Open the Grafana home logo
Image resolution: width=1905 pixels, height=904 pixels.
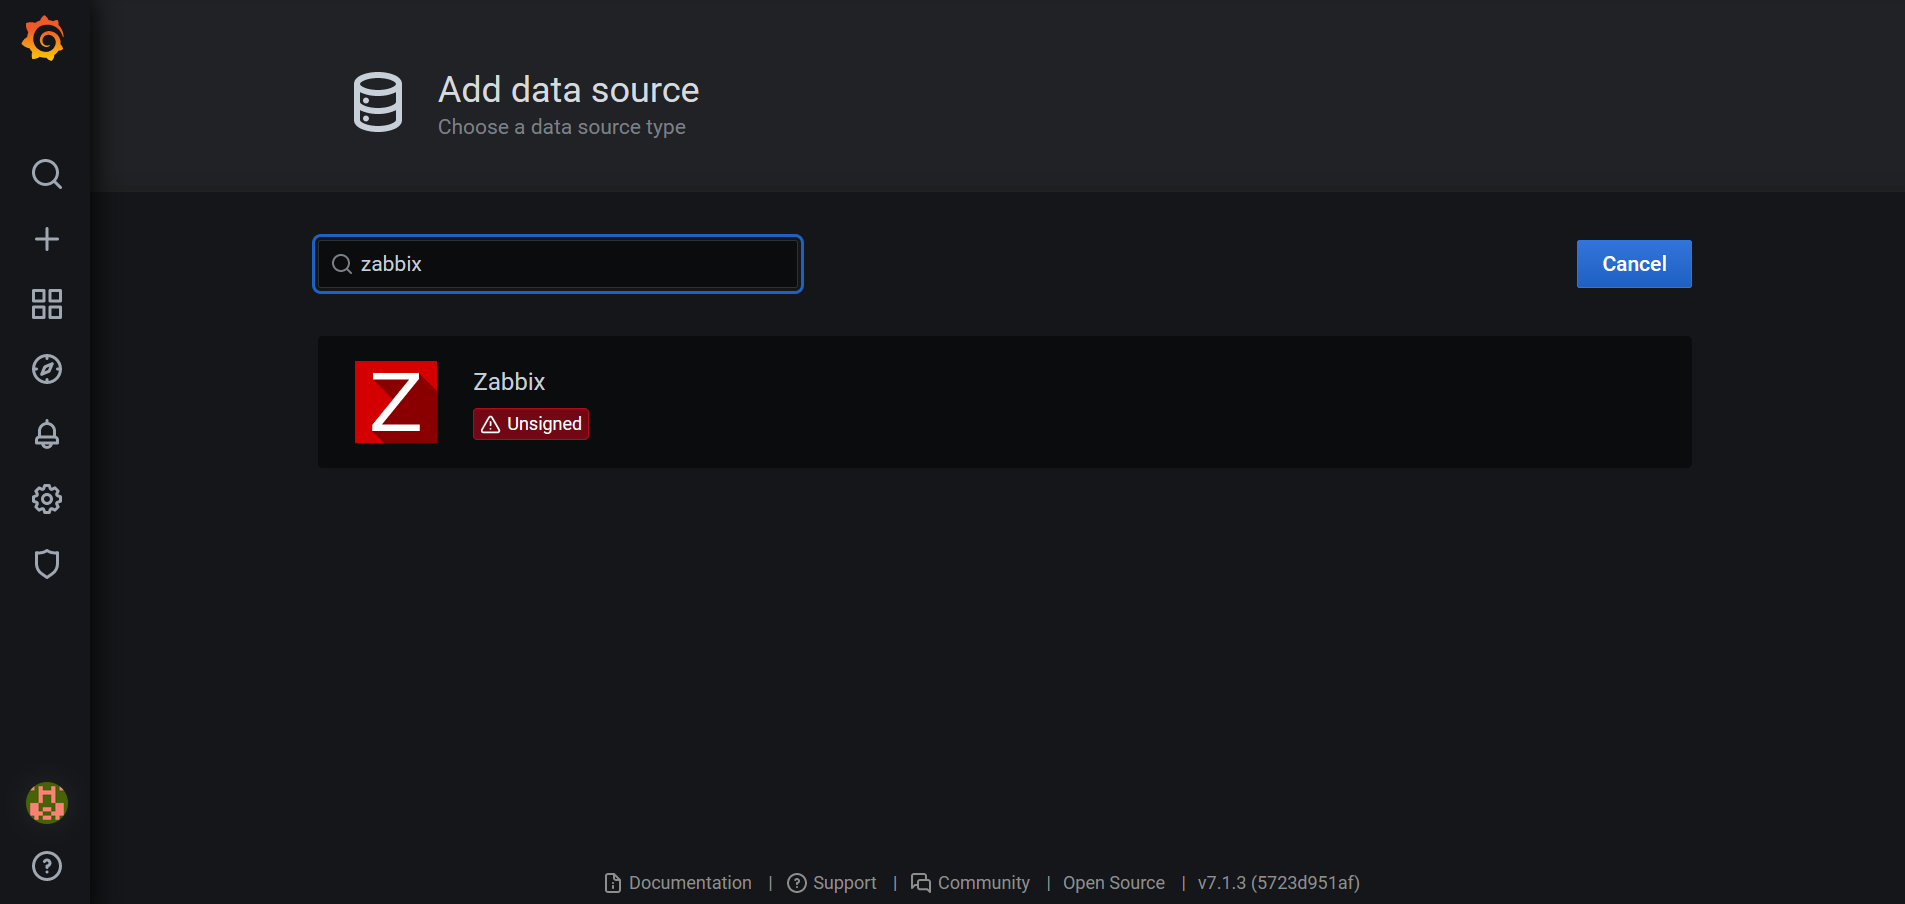[x=42, y=39]
